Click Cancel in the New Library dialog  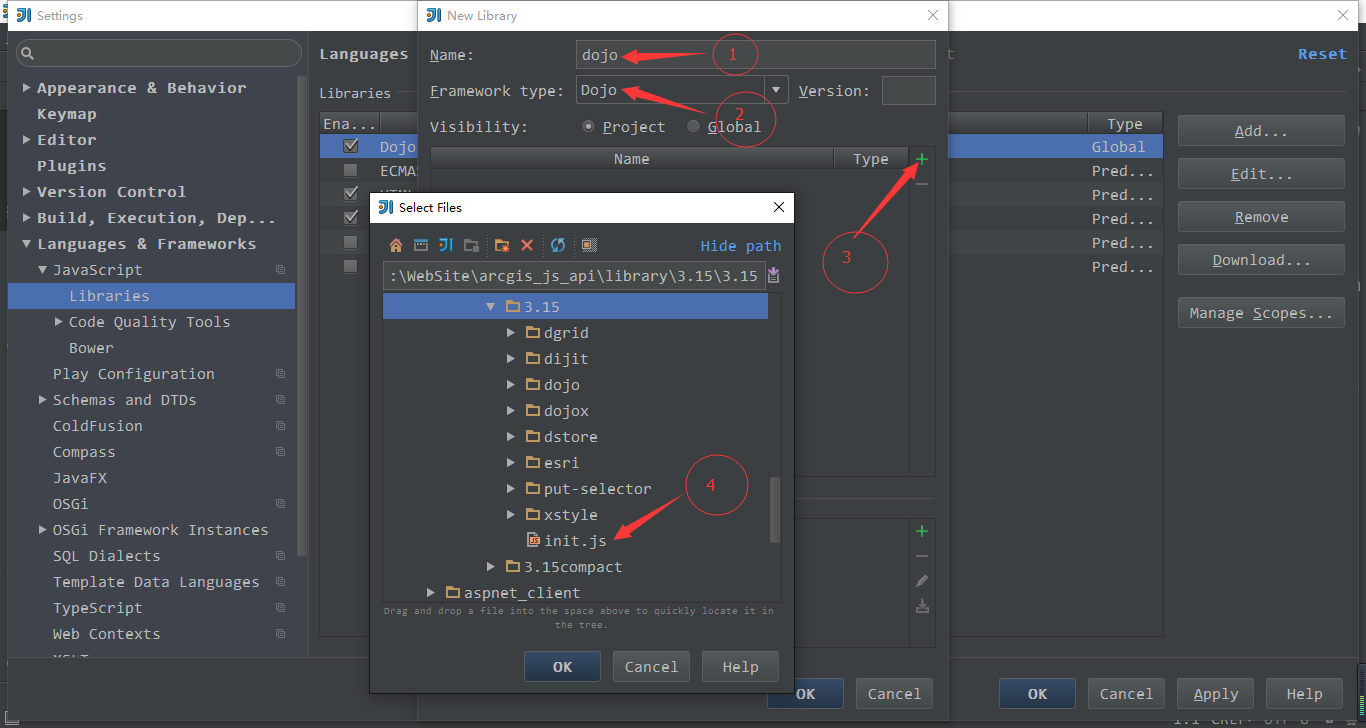point(894,694)
